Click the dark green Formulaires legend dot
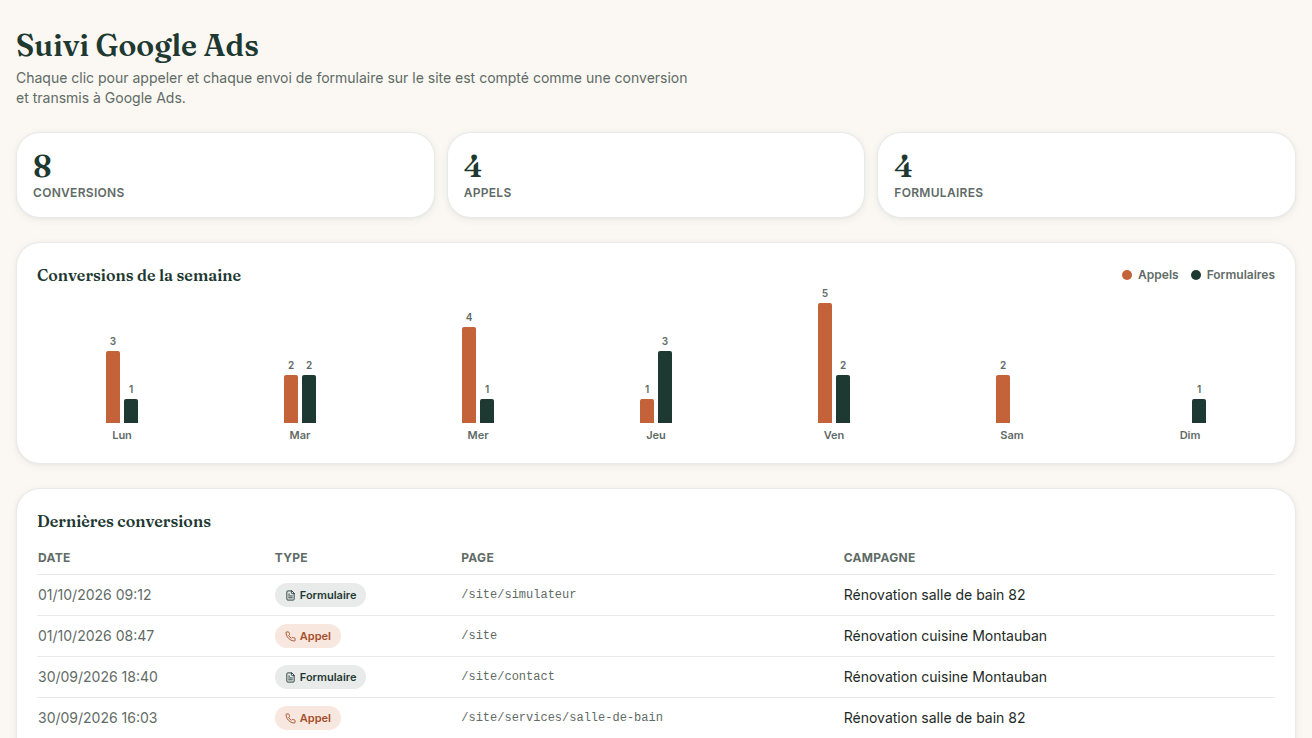 point(1196,275)
